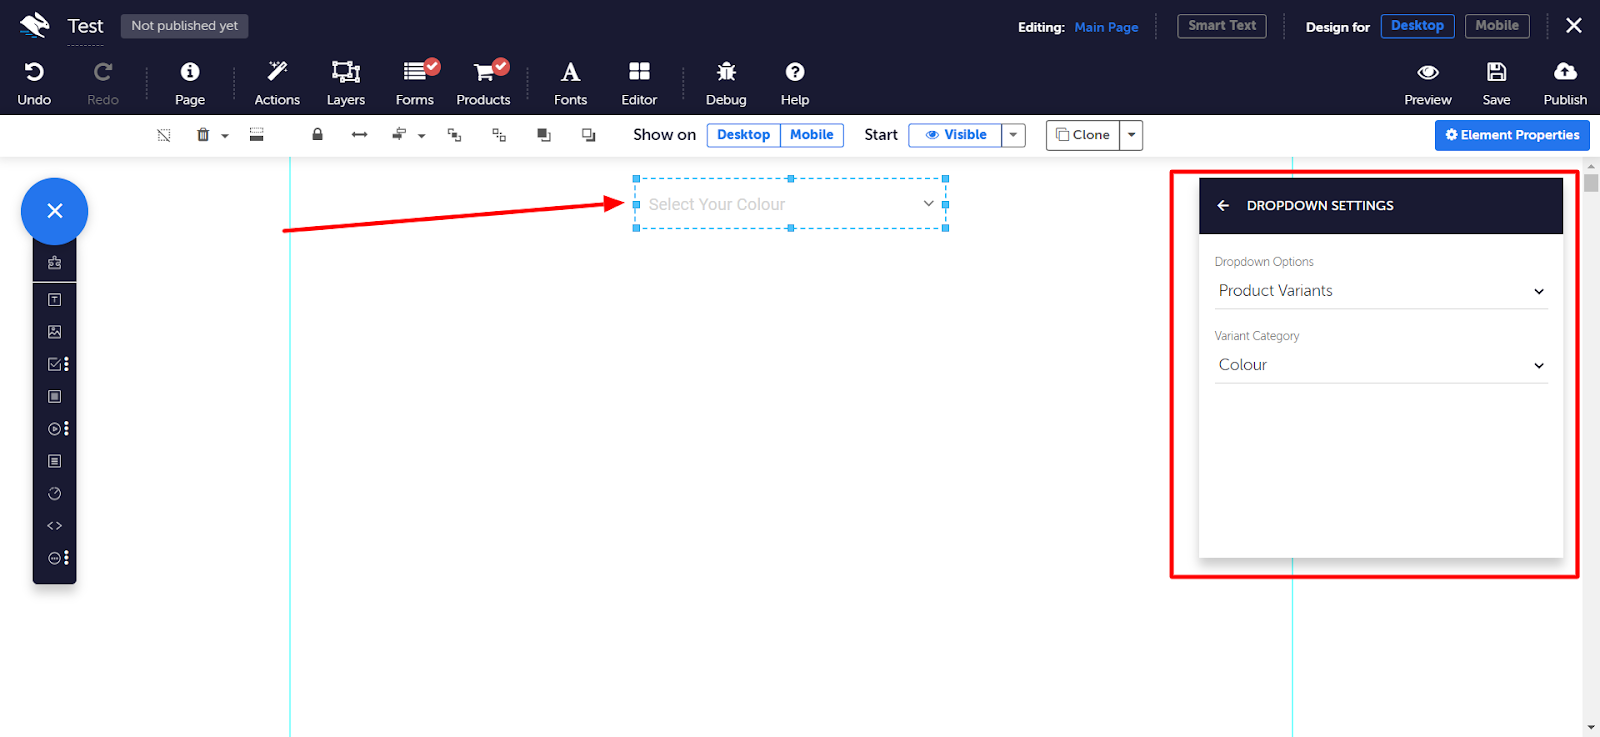This screenshot has width=1600, height=737.
Task: Click the Select Your Colour dropdown element
Action: pos(791,204)
